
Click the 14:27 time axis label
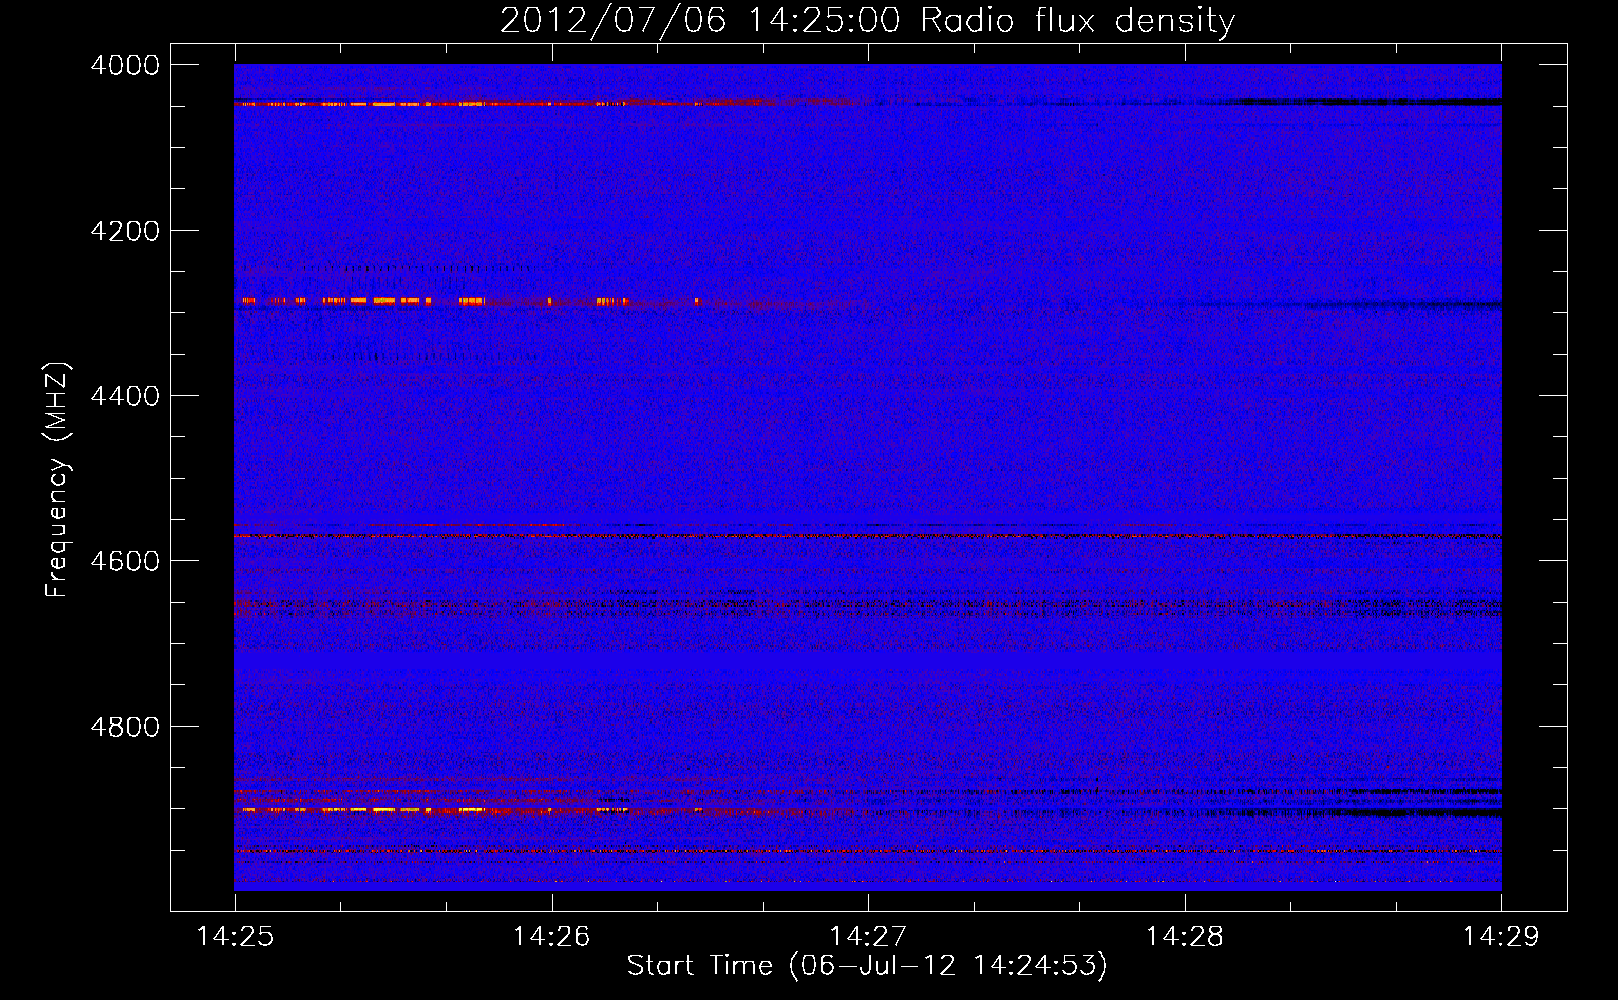click(x=868, y=936)
